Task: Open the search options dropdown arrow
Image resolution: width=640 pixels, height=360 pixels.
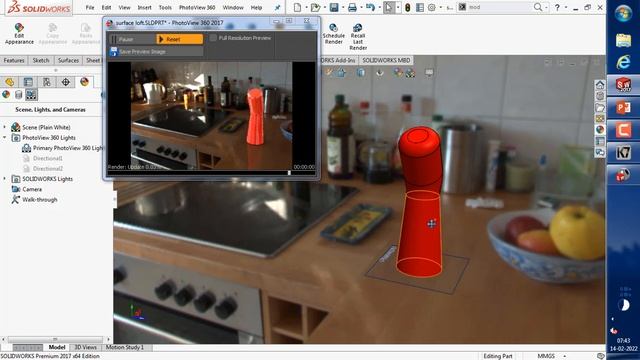Action: click(546, 7)
